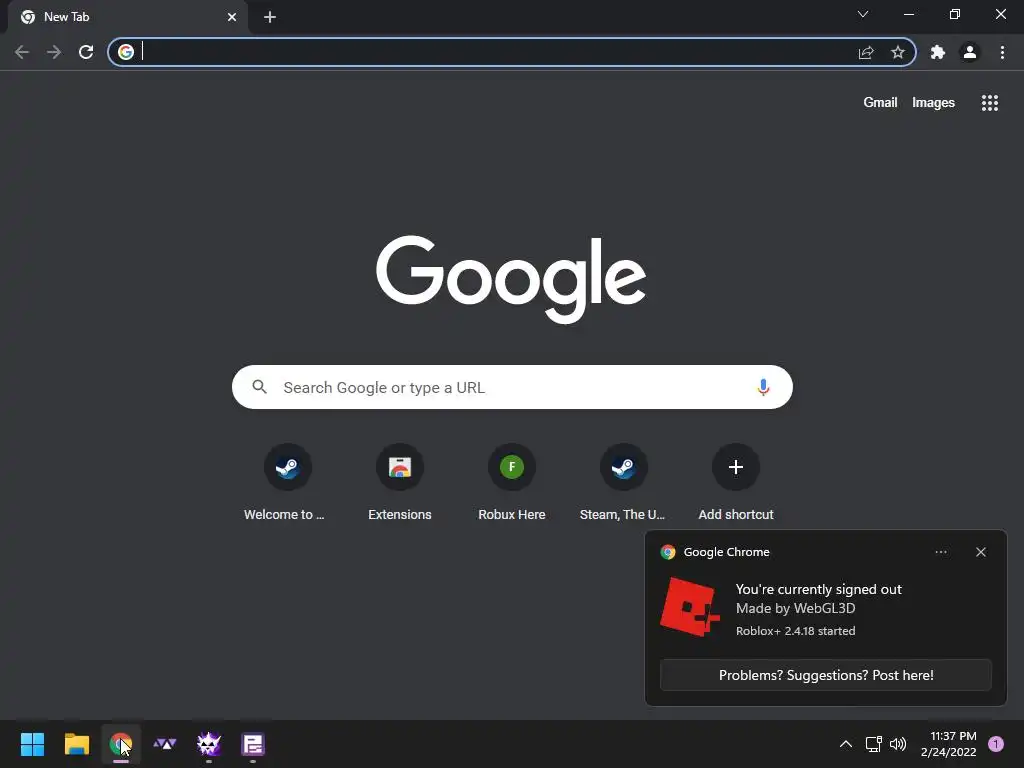Viewport: 1024px width, 768px height.
Task: Open network settings from the tray icon
Action: tap(873, 744)
